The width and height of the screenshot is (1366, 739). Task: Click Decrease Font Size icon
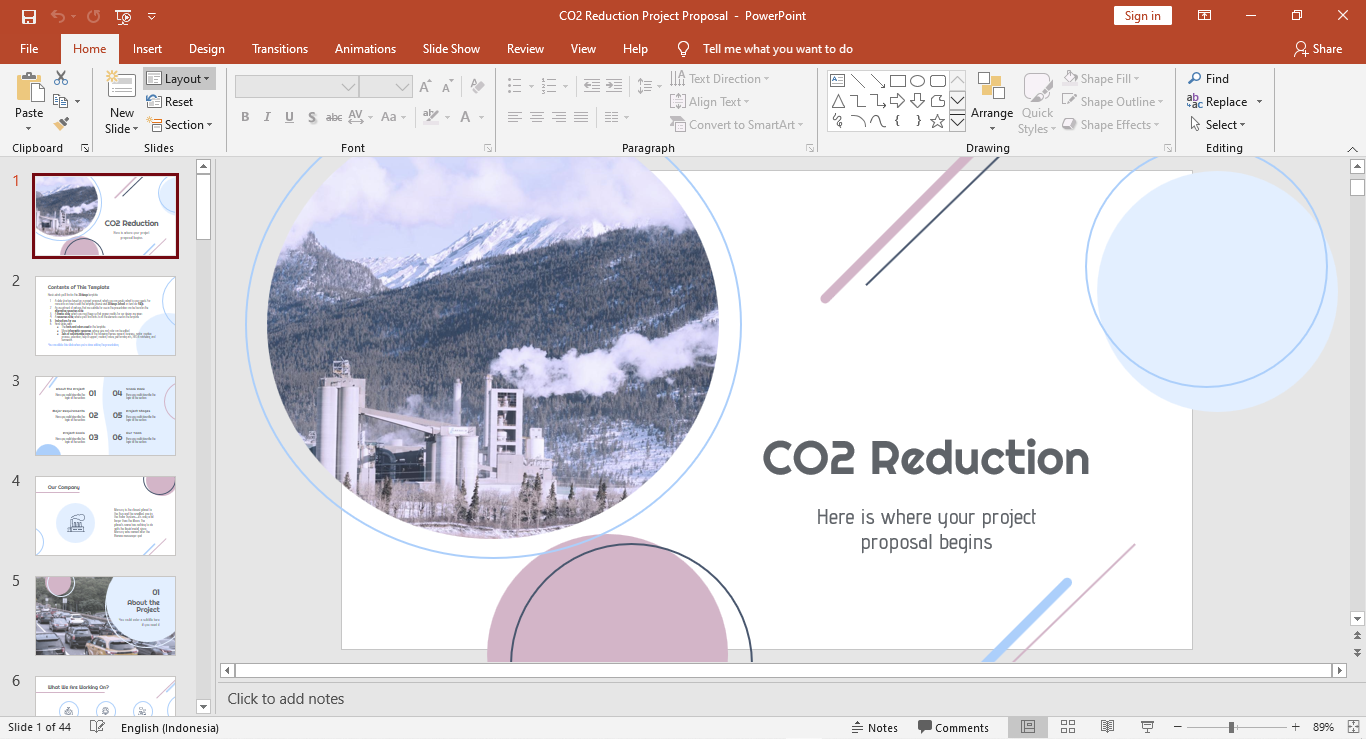(x=449, y=87)
